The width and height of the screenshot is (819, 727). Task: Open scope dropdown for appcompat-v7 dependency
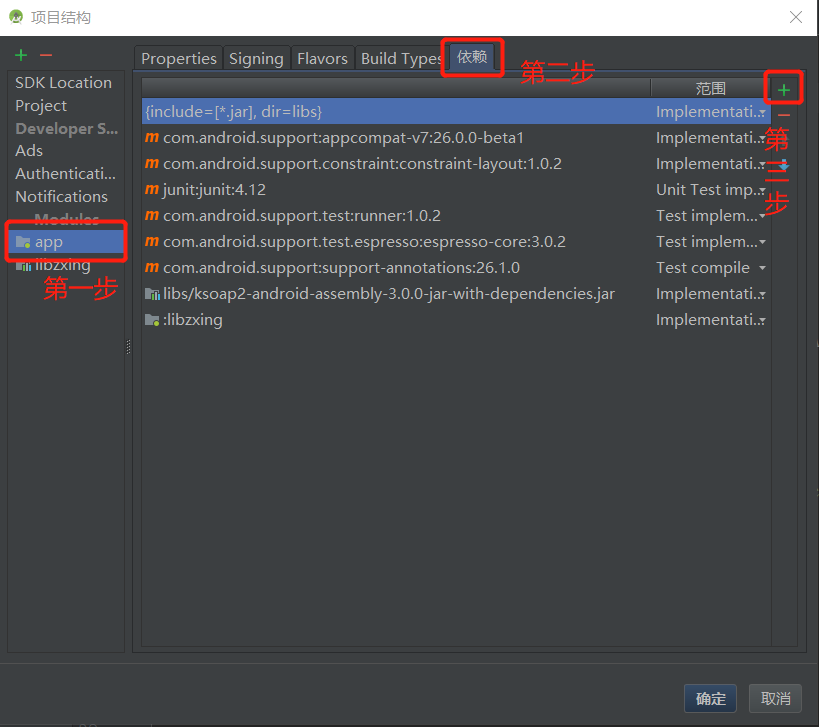pyautogui.click(x=762, y=138)
